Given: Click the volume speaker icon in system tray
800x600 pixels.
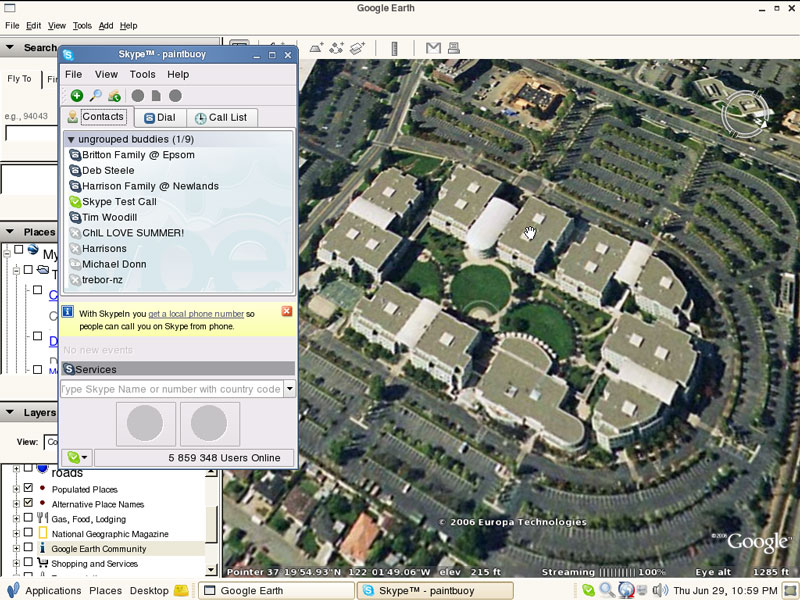Looking at the screenshot, I should [x=660, y=590].
